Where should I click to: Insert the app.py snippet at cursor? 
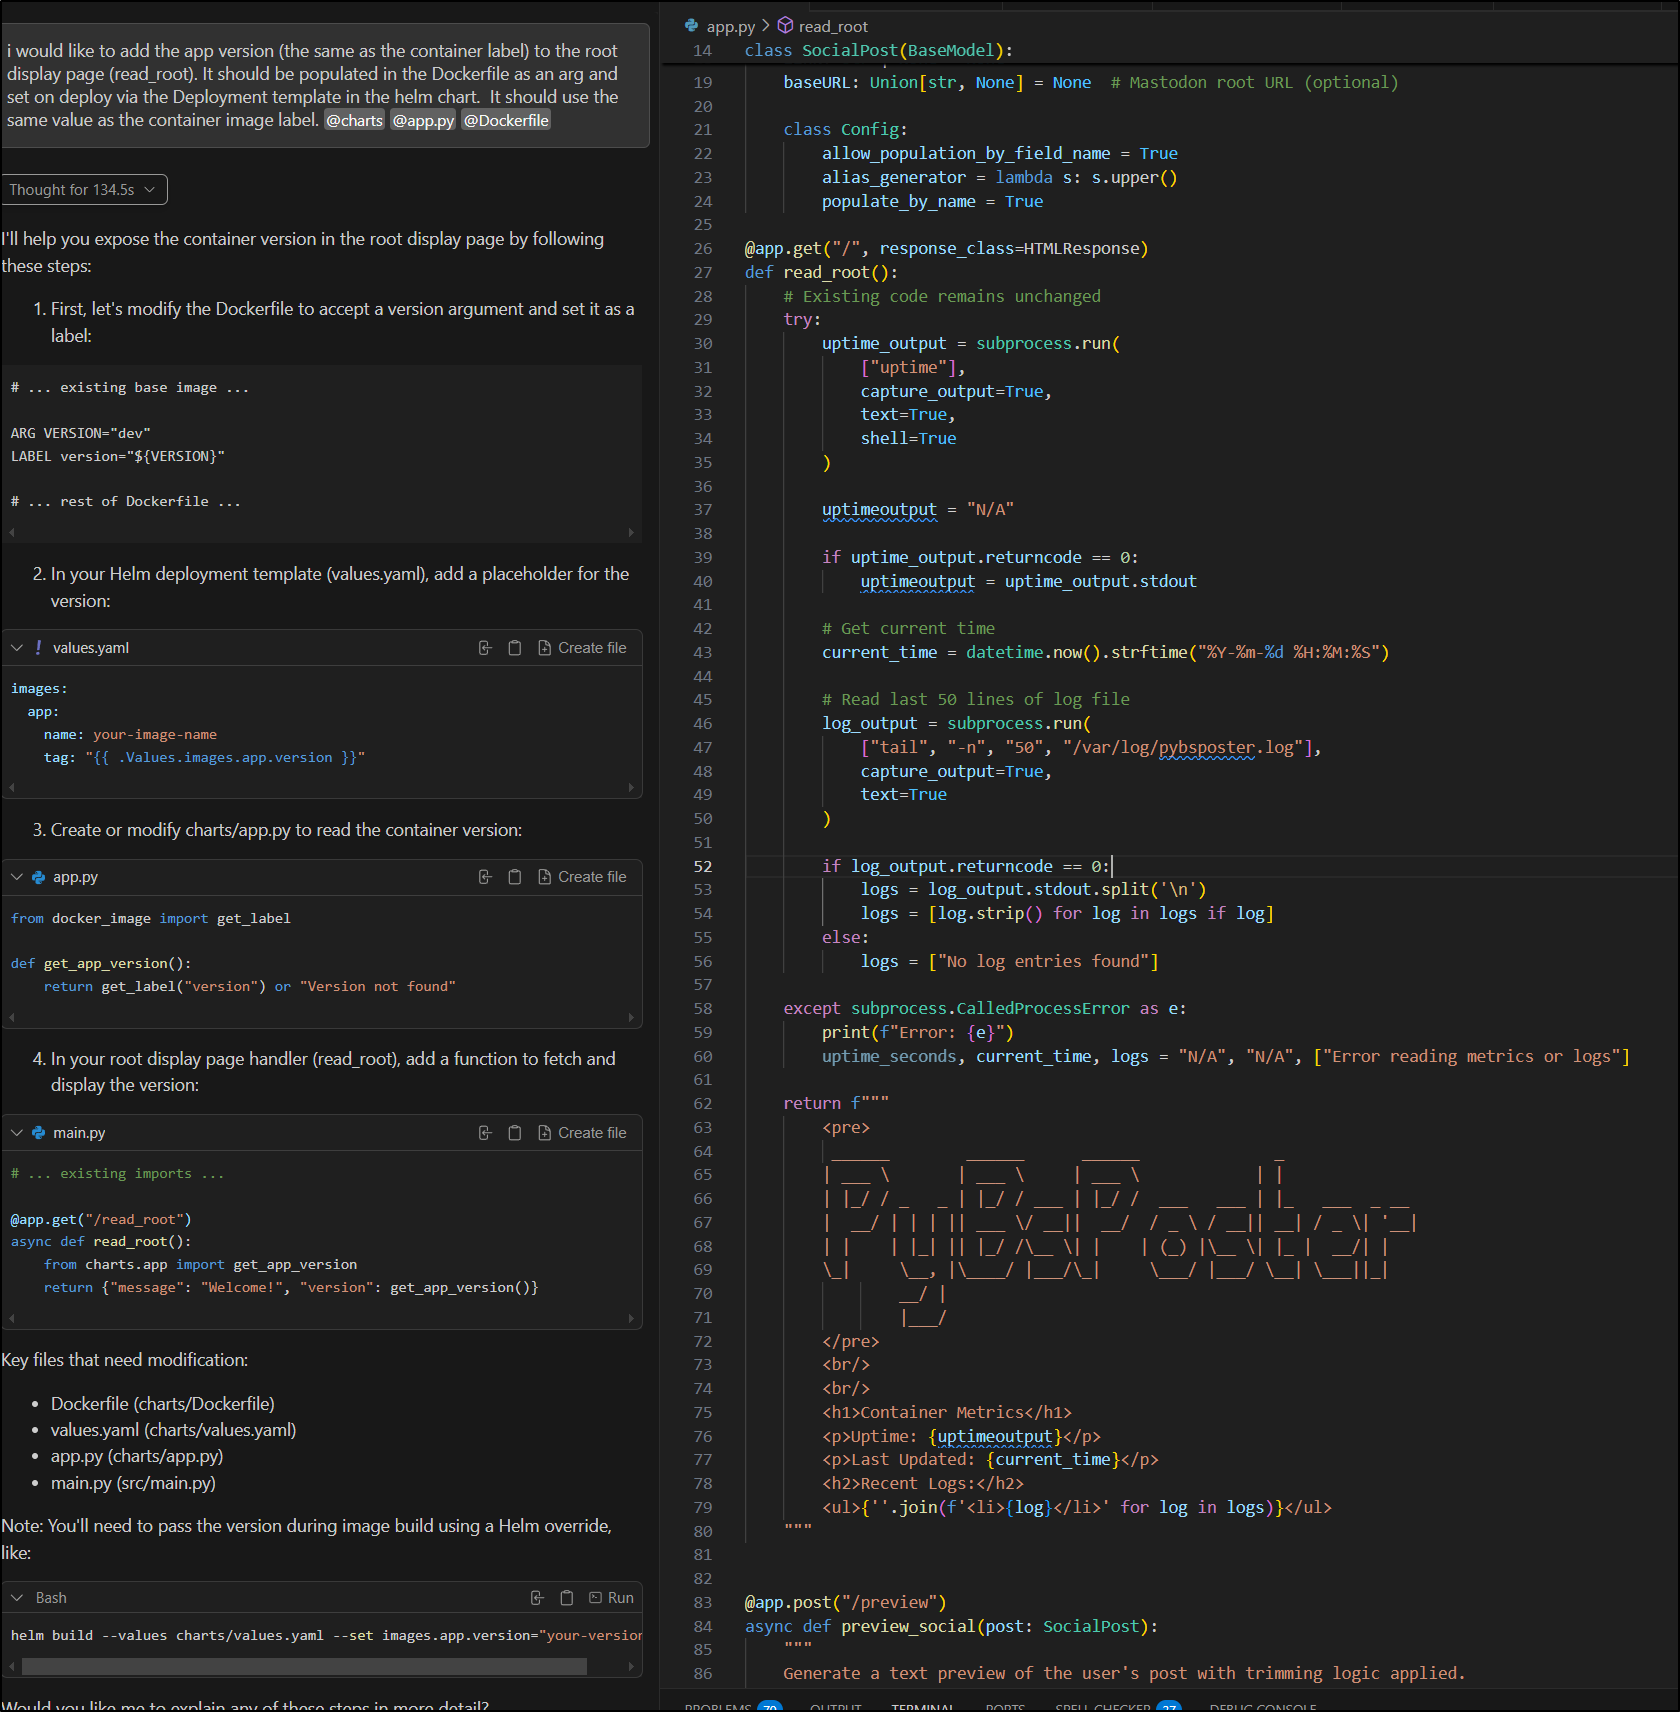click(x=485, y=876)
